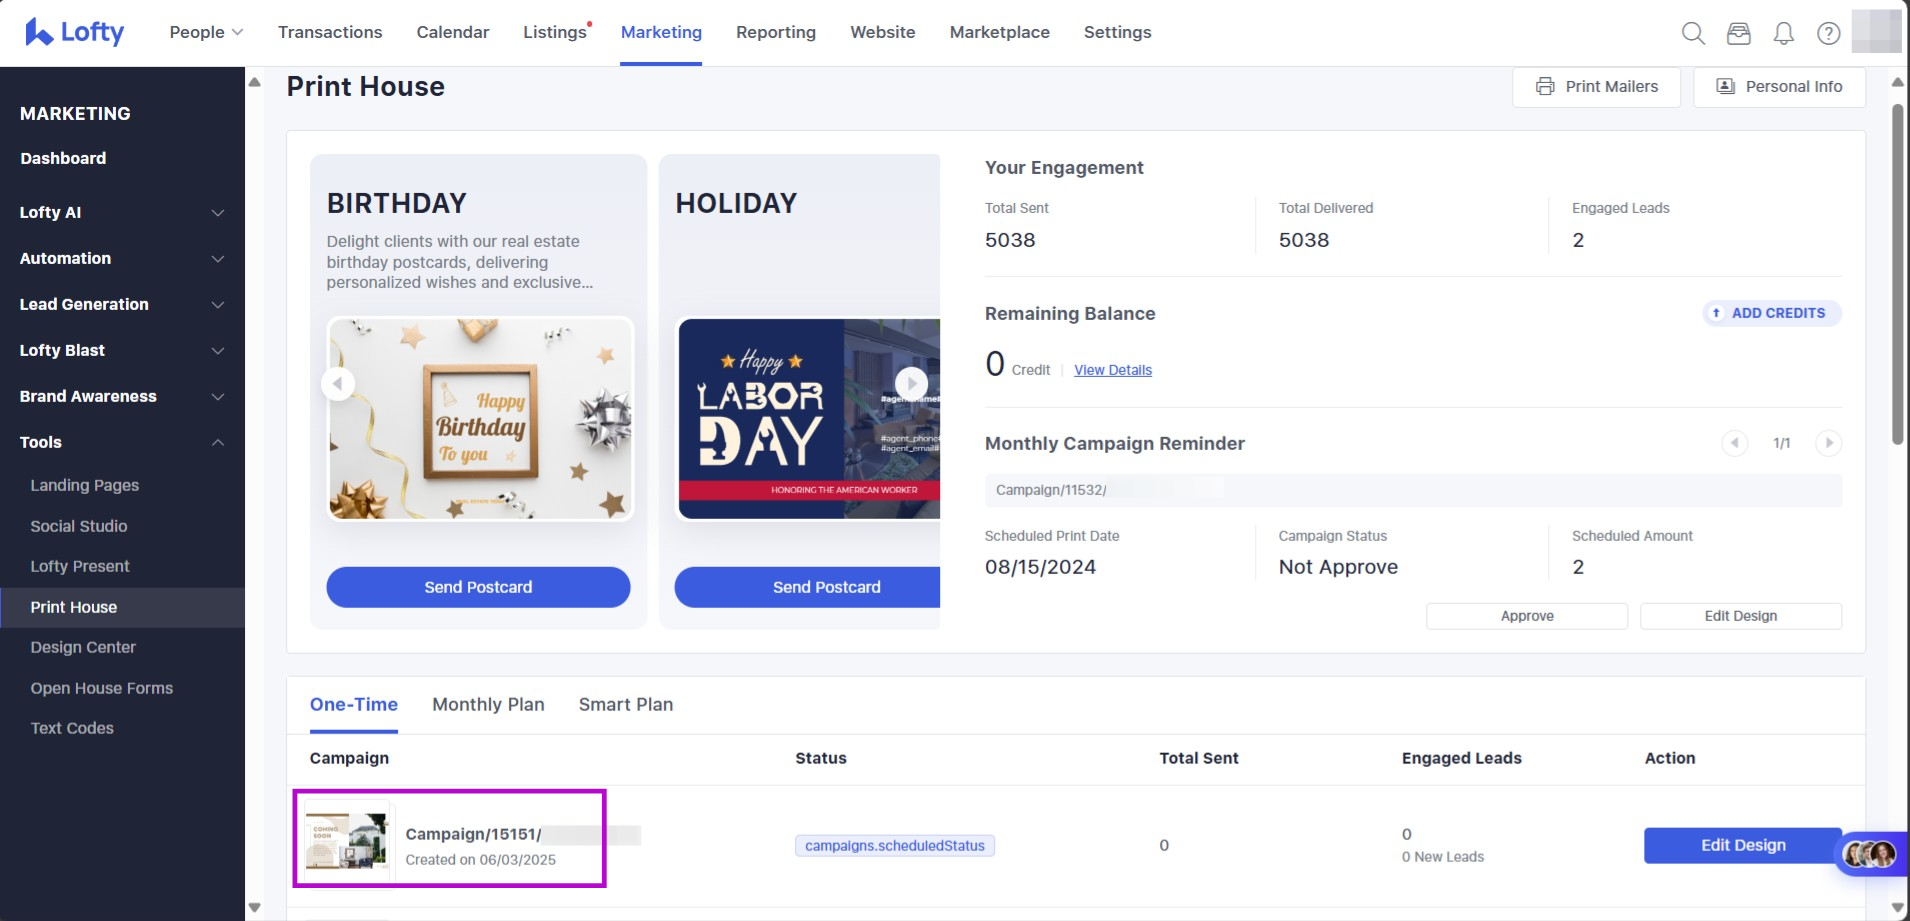Click the Lofty logo
This screenshot has height=921, width=1910.
pyautogui.click(x=75, y=32)
